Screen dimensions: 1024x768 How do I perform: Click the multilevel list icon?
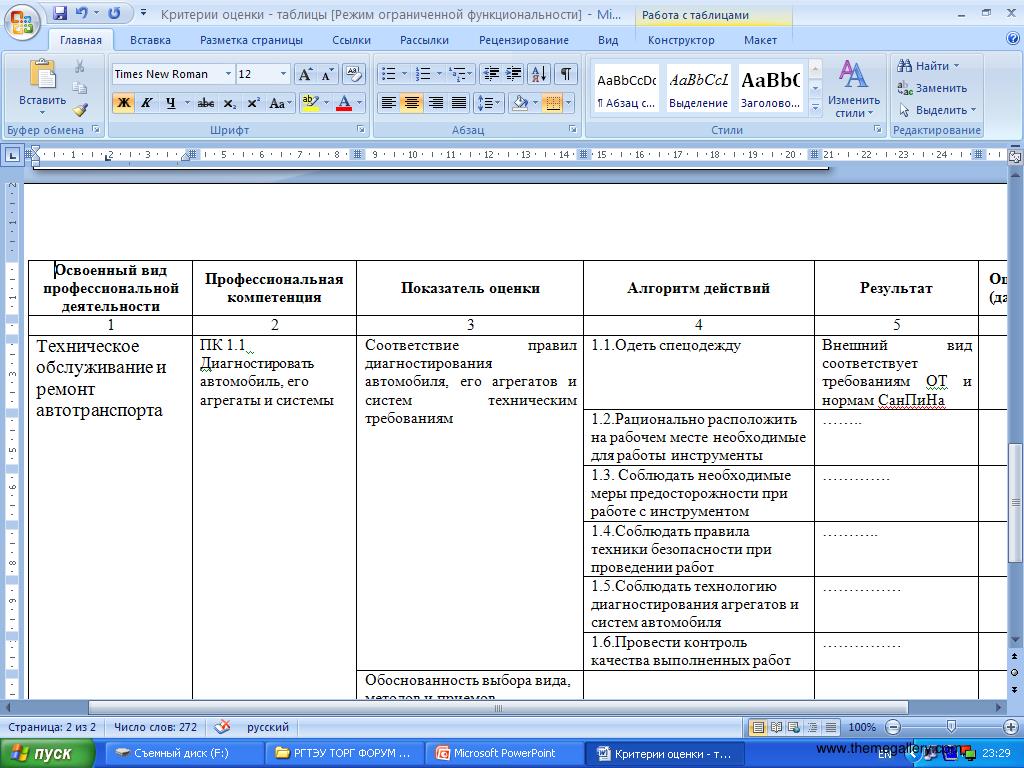[457, 74]
